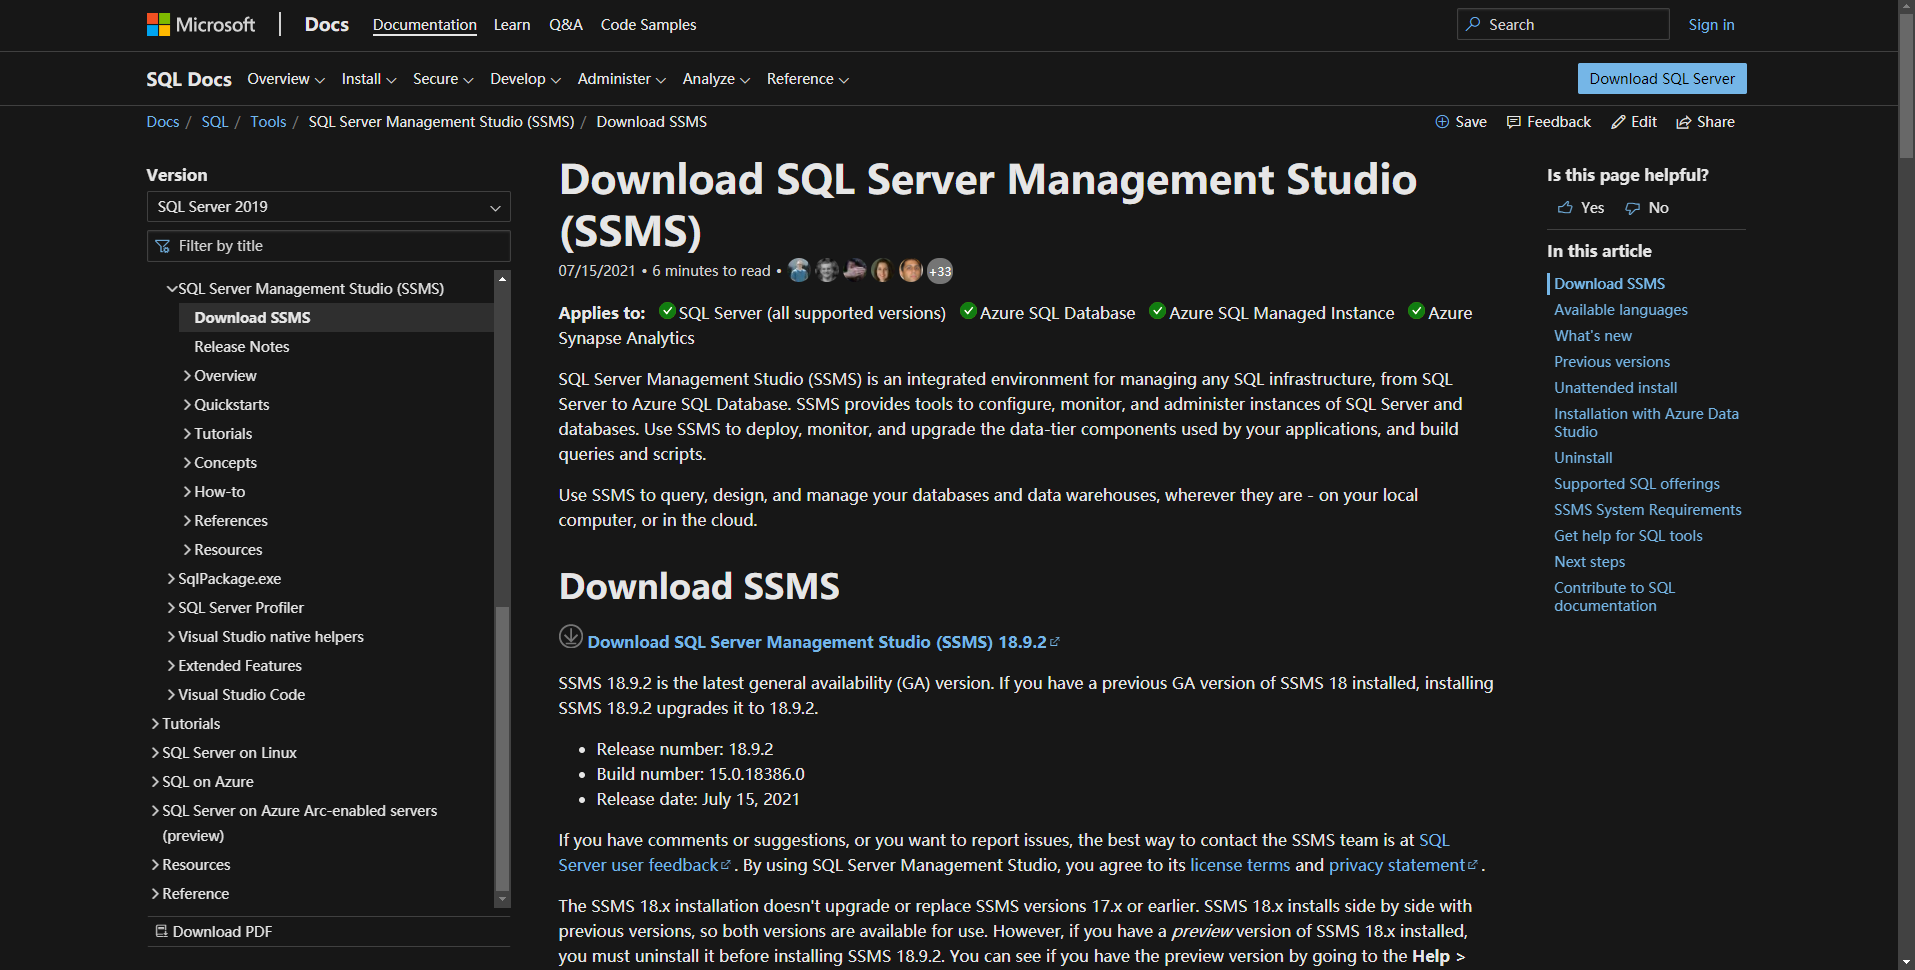Jump to Unattended install section
Viewport: 1915px width, 970px height.
[x=1616, y=388]
